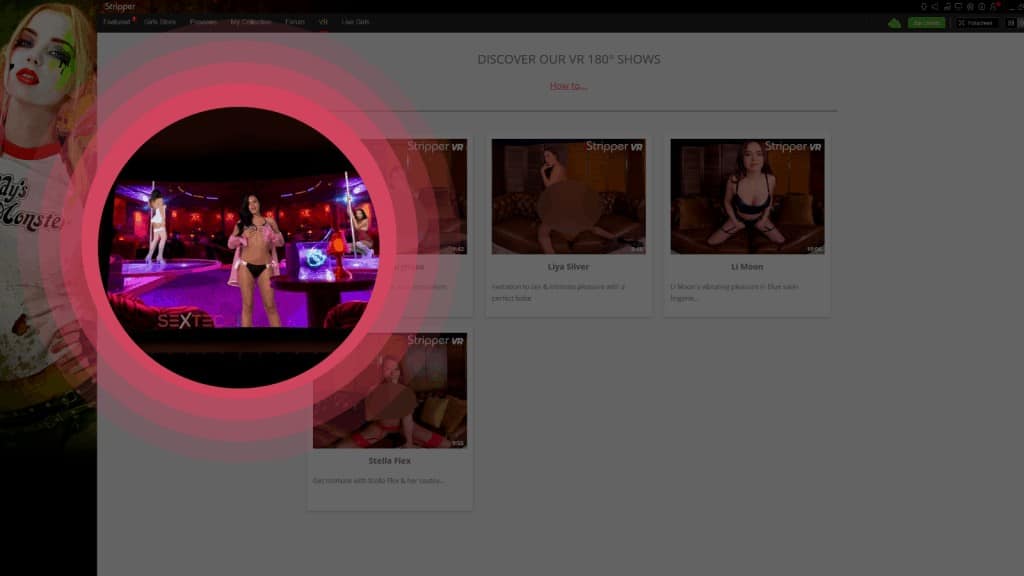Open the circular info icon near top-right
The height and width of the screenshot is (576, 1024).
point(981,7)
